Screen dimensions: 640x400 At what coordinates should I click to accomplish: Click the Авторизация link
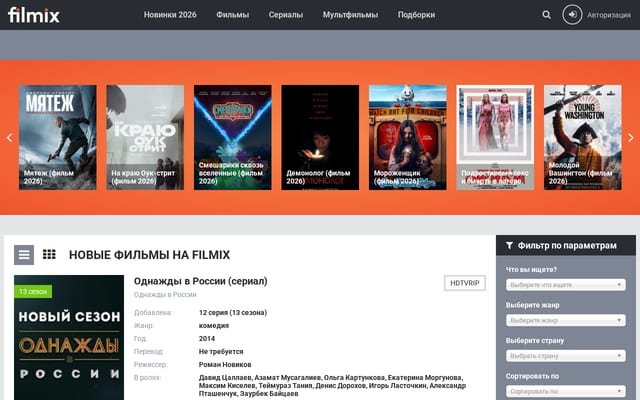609,15
